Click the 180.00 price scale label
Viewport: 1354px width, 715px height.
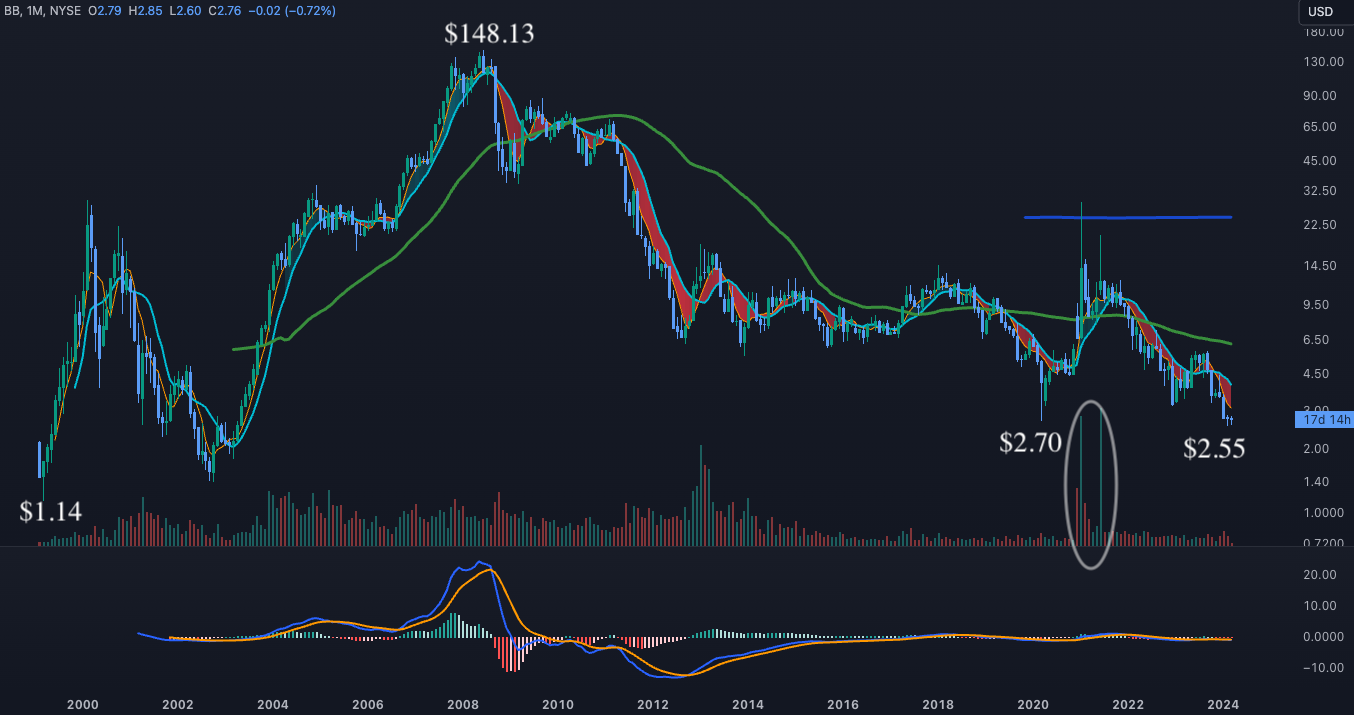1321,32
